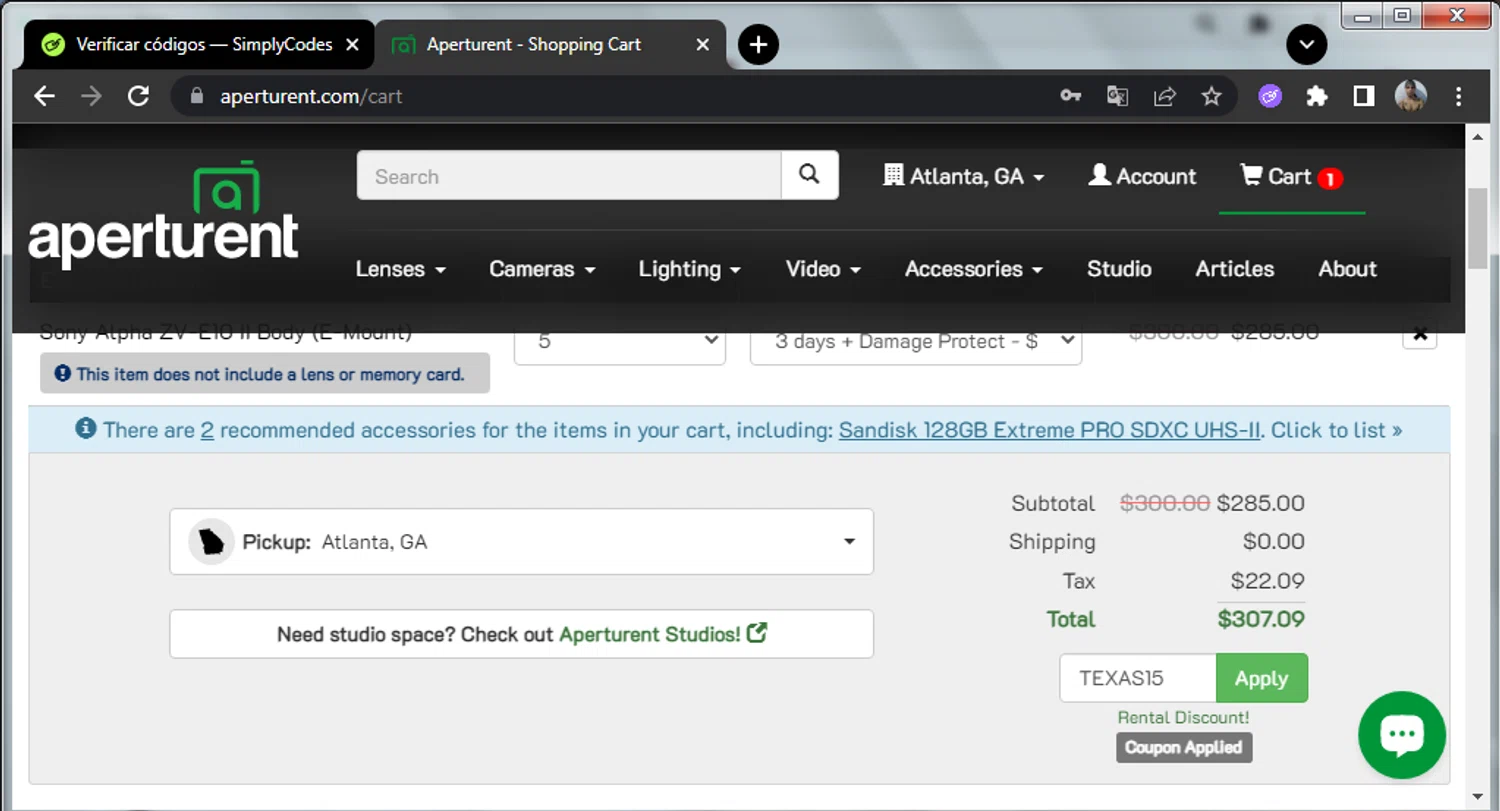Image resolution: width=1500 pixels, height=811 pixels.
Task: Remove the Sony item with X
Action: (x=1420, y=336)
